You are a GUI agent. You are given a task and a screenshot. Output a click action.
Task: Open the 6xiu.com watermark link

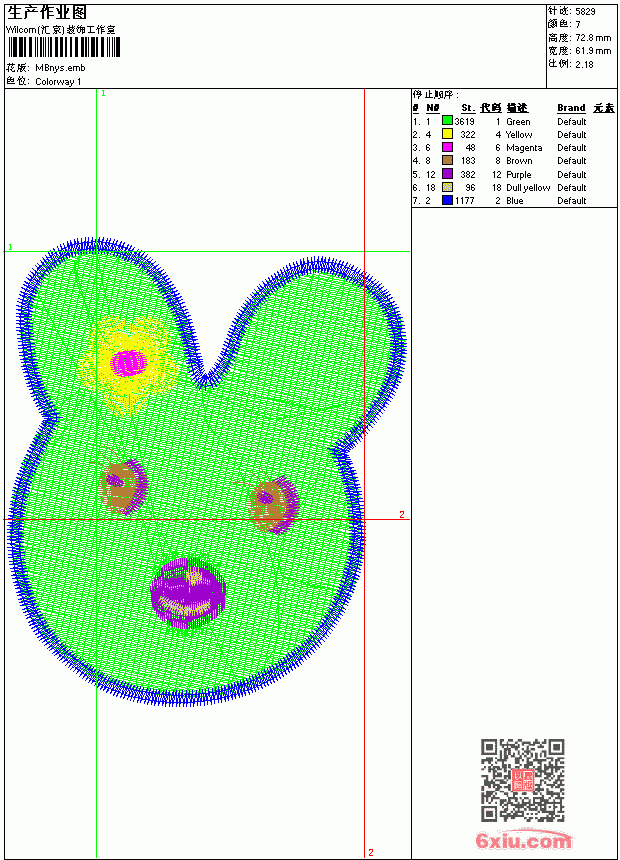point(523,841)
